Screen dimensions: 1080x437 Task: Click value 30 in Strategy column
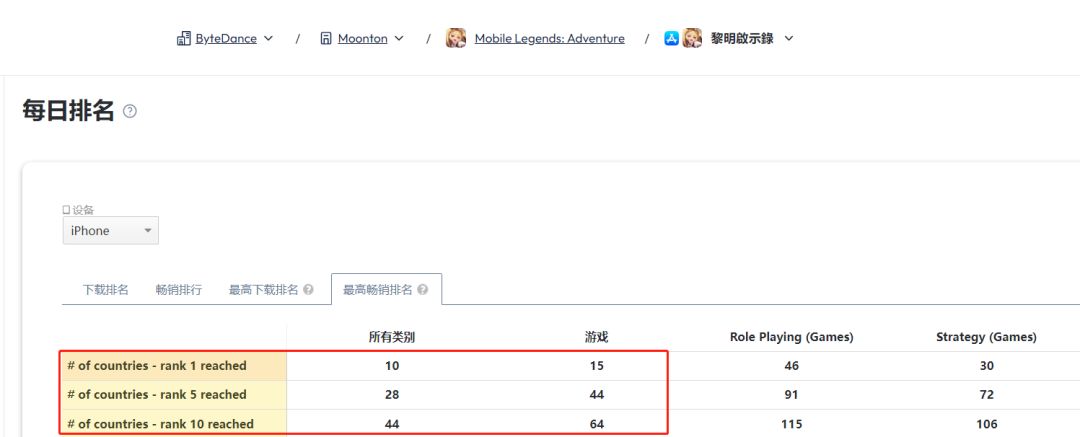(986, 366)
